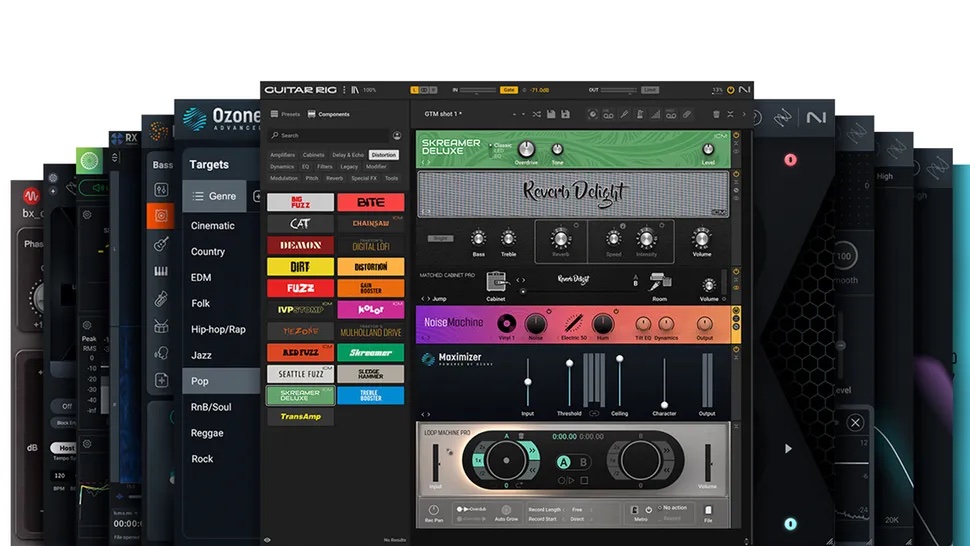The height and width of the screenshot is (546, 970).
Task: Expand sidebar with right chevron in toolbar
Action: (x=744, y=114)
